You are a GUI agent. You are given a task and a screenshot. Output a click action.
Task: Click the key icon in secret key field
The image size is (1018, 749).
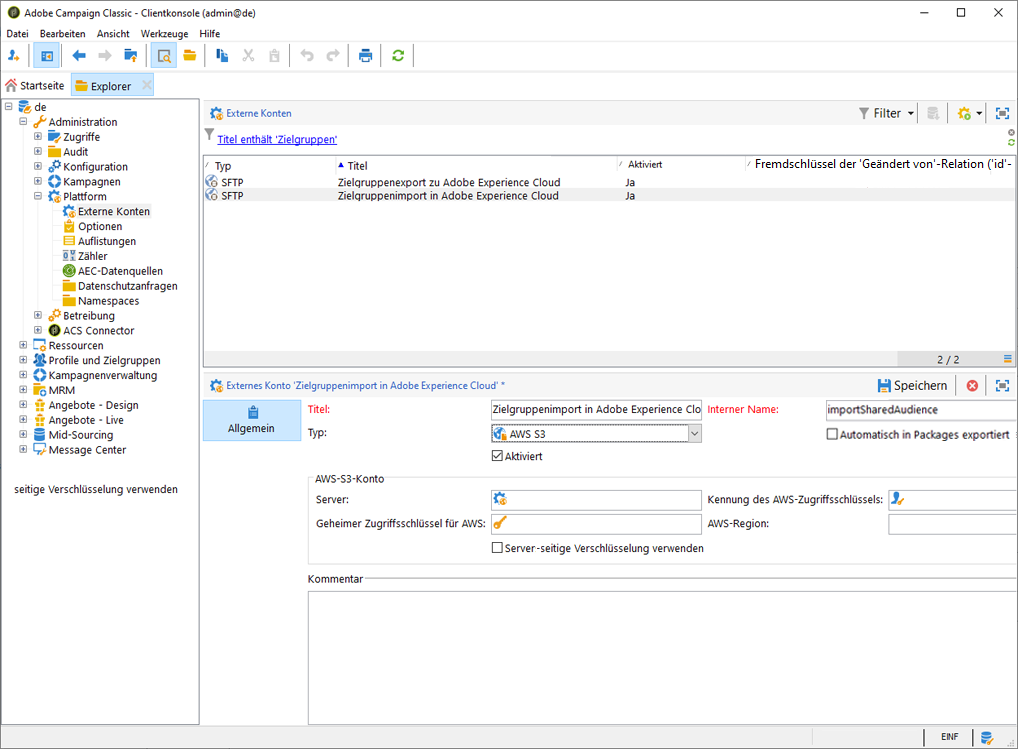[499, 523]
